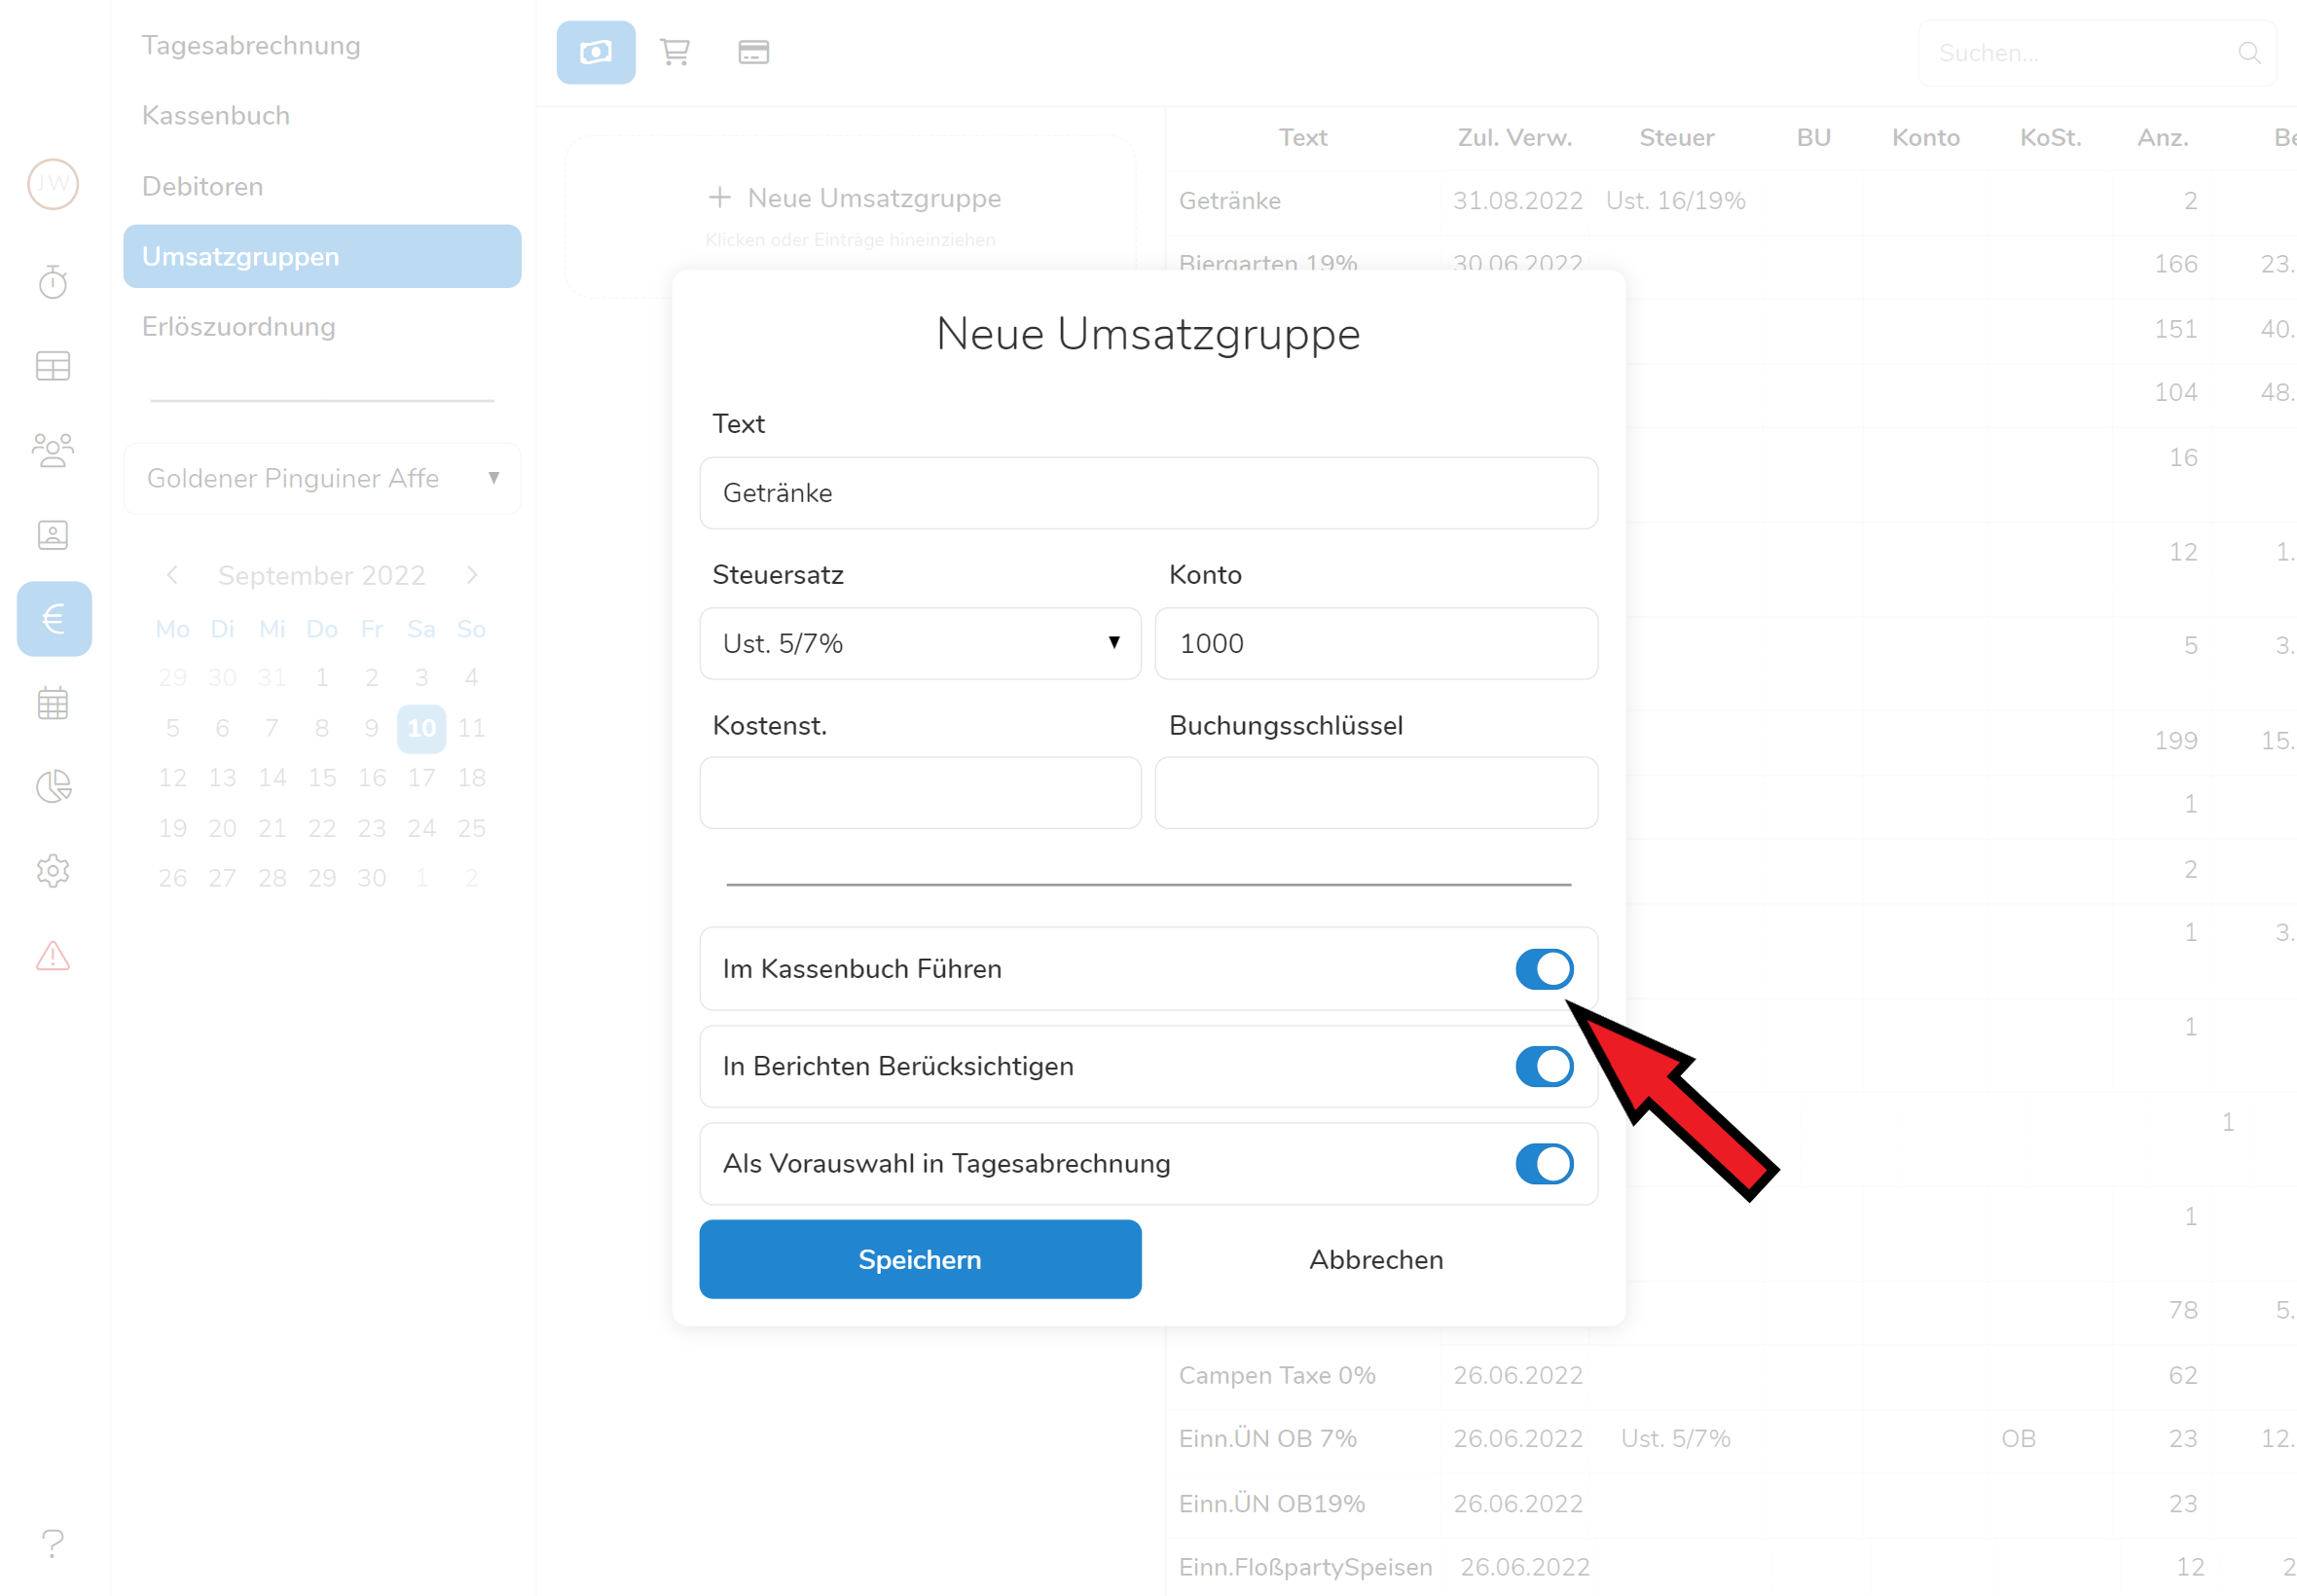Open the Steuersatz dropdown
This screenshot has height=1596, width=2297.
[x=919, y=643]
